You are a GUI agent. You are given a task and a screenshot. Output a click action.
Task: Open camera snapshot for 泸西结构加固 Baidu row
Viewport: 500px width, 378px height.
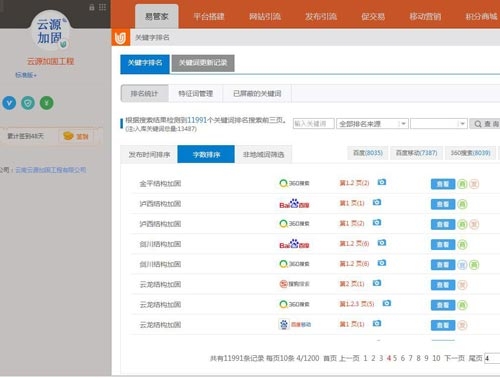tap(377, 202)
